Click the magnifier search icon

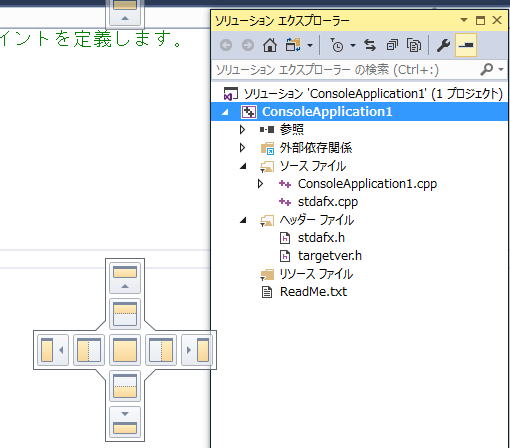[486, 69]
